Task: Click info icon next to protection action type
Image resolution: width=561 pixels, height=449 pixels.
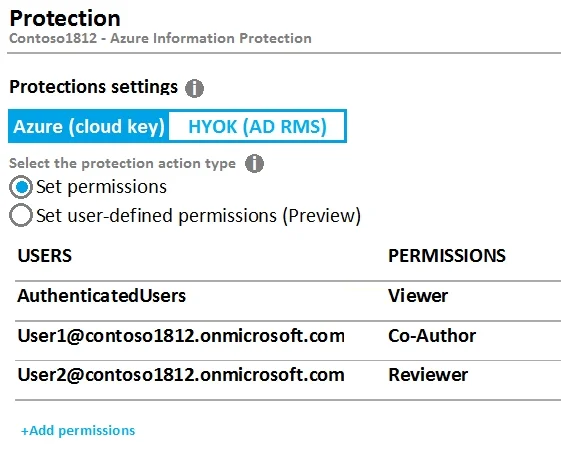Action: coord(254,164)
